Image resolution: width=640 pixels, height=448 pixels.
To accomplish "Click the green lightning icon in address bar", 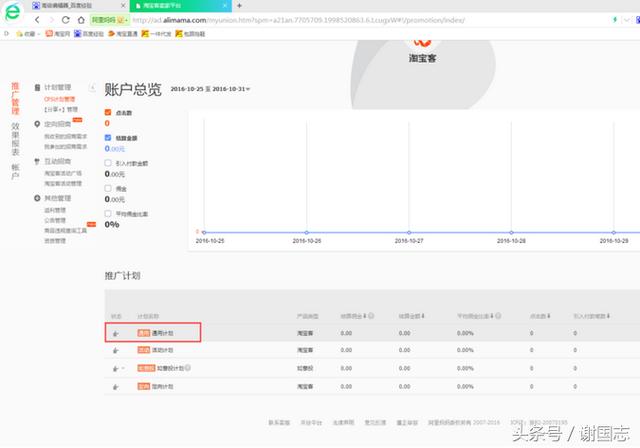I will 614,20.
